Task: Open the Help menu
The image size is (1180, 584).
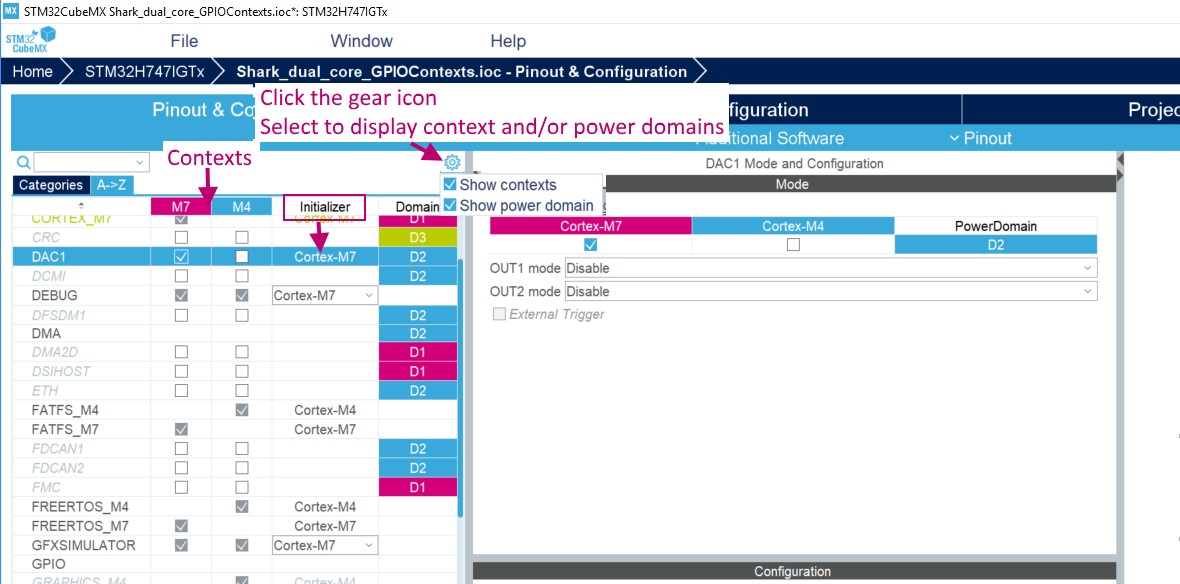Action: 508,41
